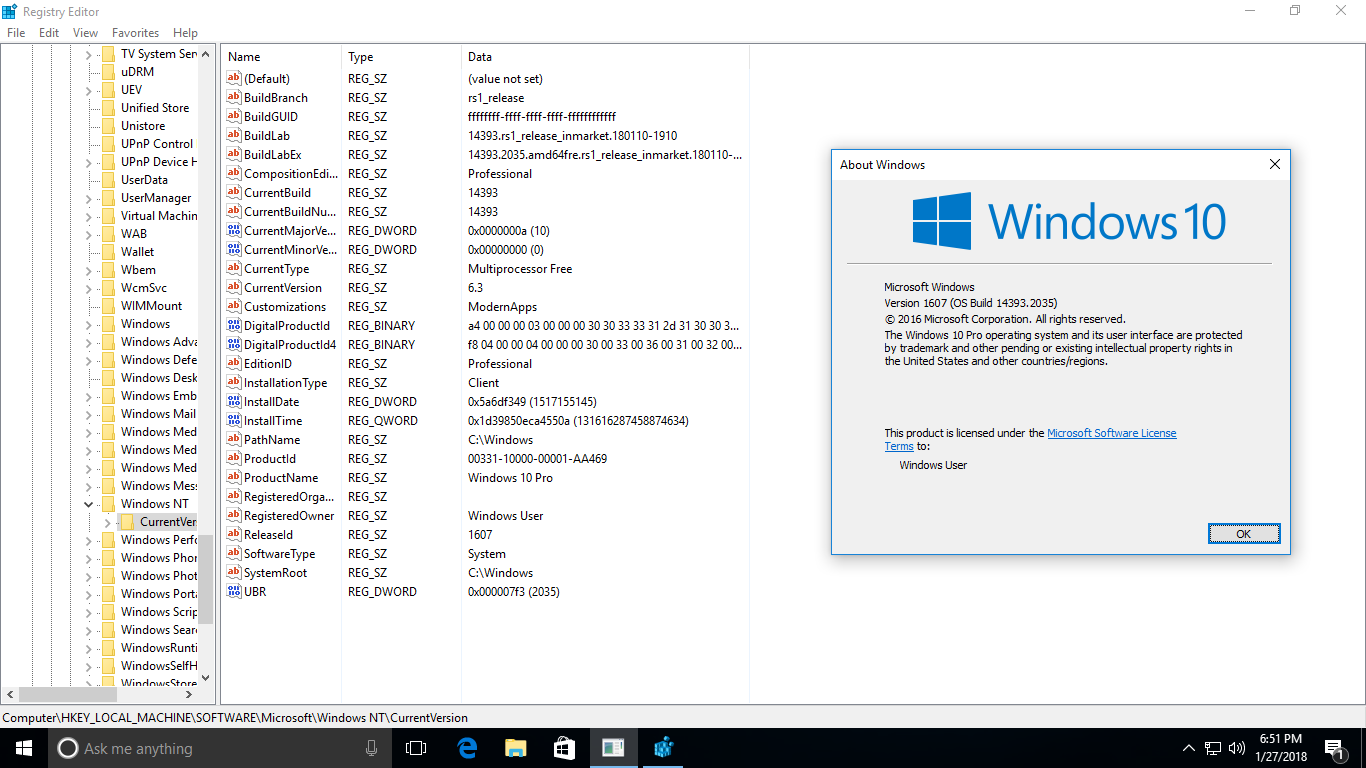Select the ProductId value name
This screenshot has width=1366, height=768.
(270, 459)
